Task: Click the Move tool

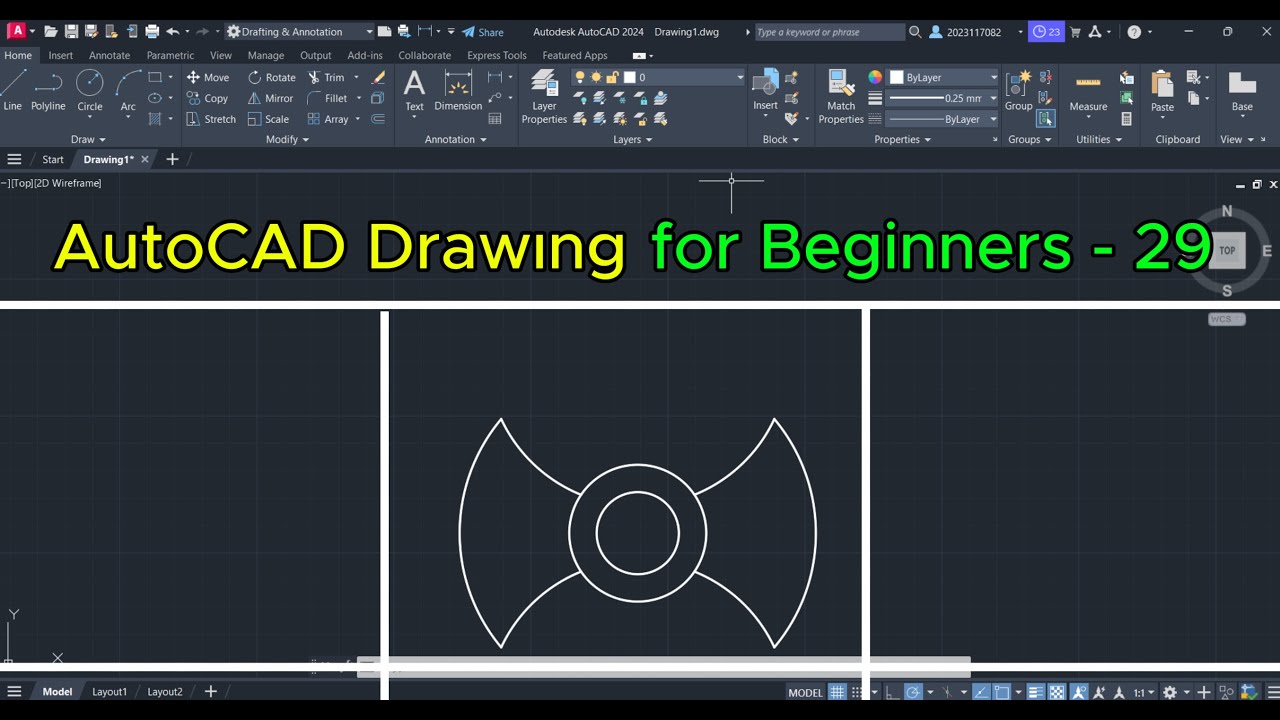Action: 208,77
